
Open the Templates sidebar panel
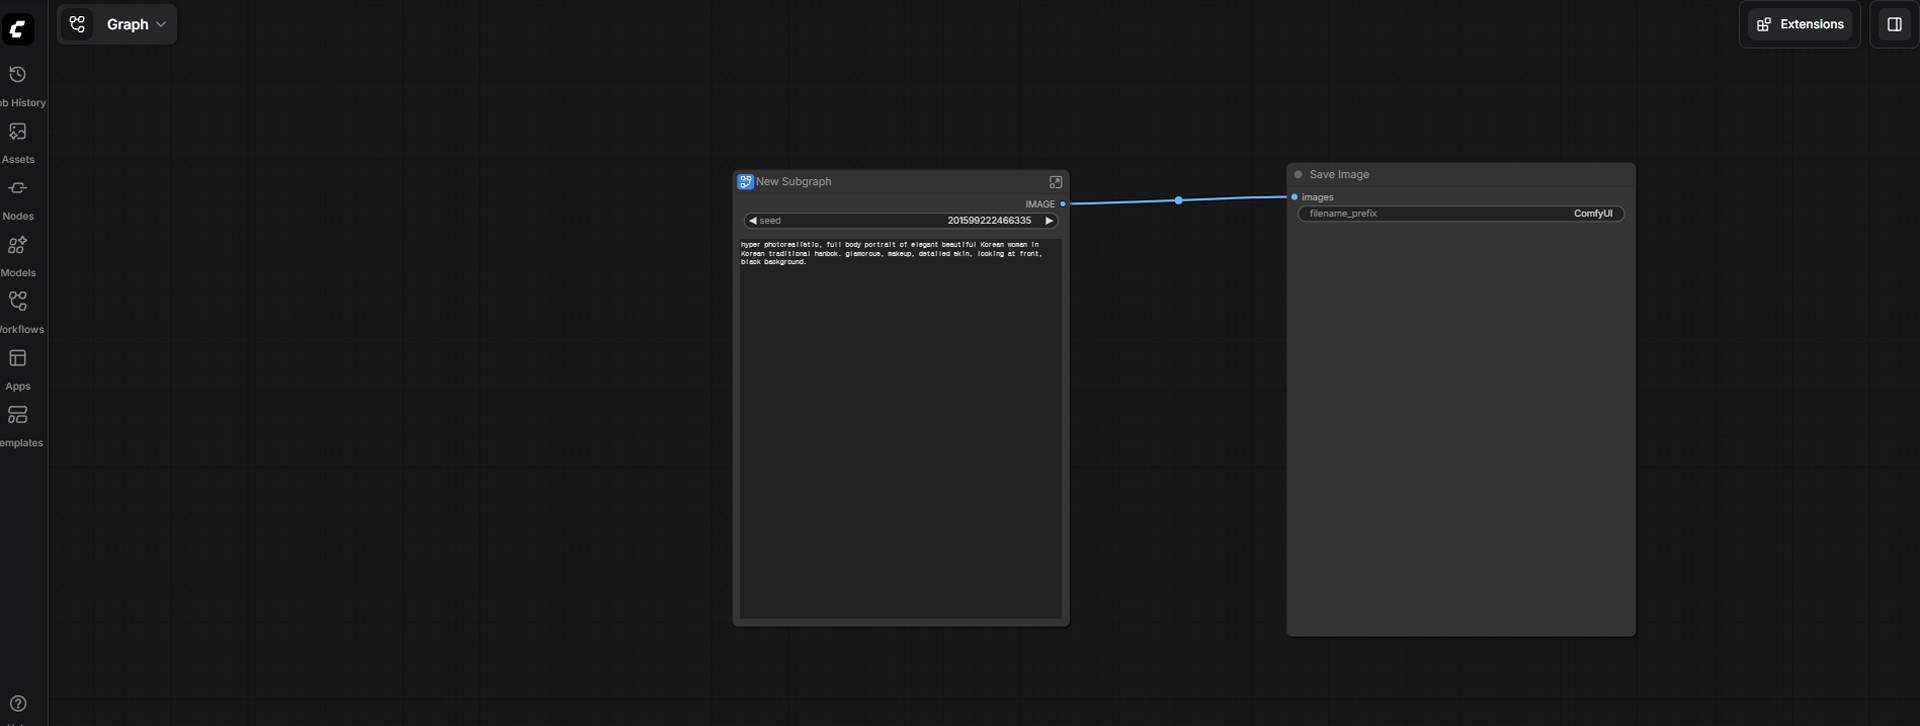point(18,427)
